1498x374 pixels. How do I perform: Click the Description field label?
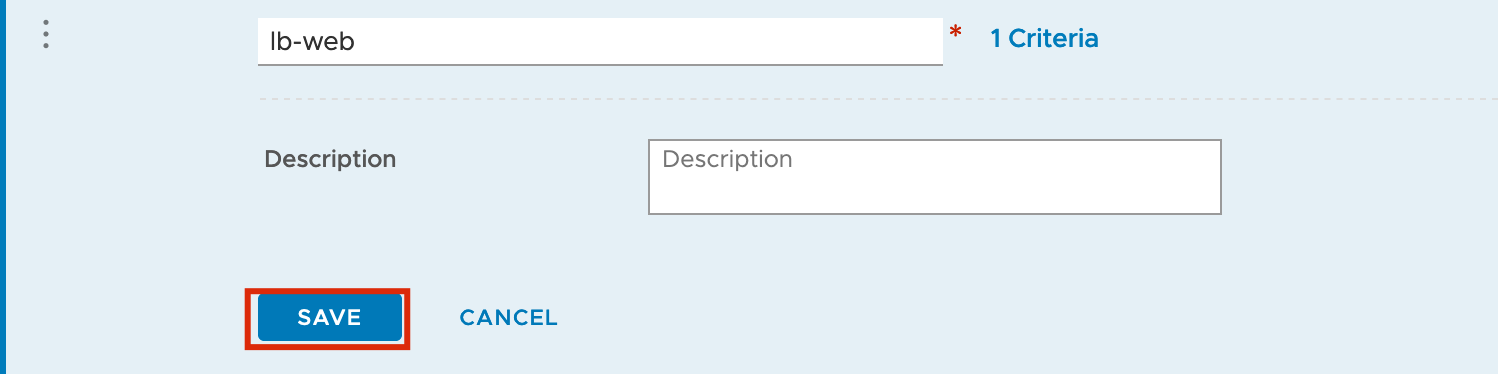tap(330, 159)
